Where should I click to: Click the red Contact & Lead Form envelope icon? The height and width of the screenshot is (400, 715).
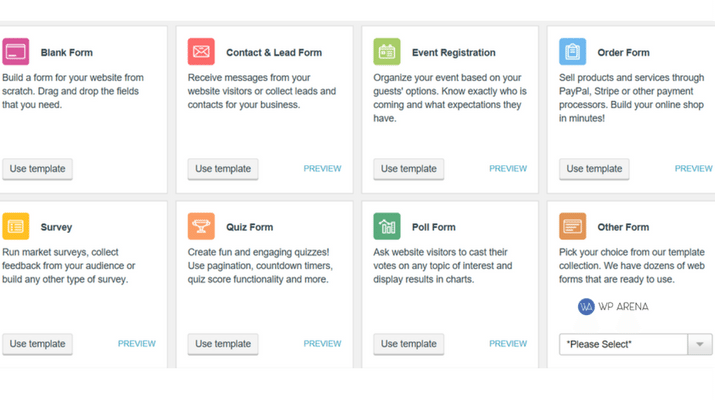[201, 52]
